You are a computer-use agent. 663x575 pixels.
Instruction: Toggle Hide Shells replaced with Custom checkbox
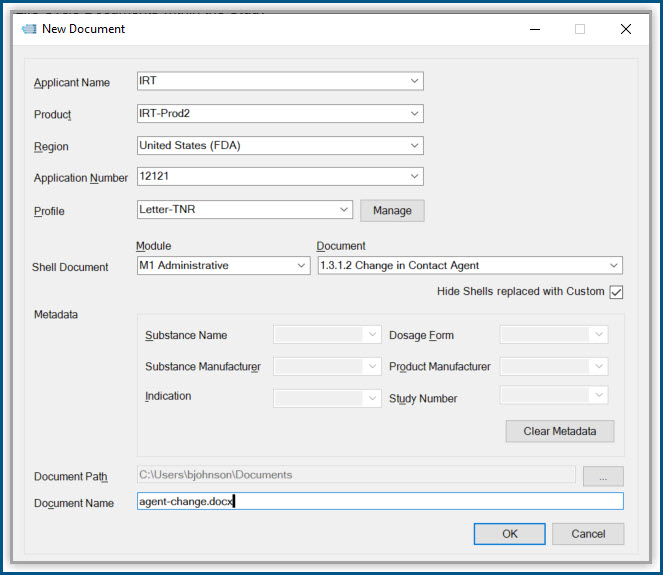pos(616,292)
